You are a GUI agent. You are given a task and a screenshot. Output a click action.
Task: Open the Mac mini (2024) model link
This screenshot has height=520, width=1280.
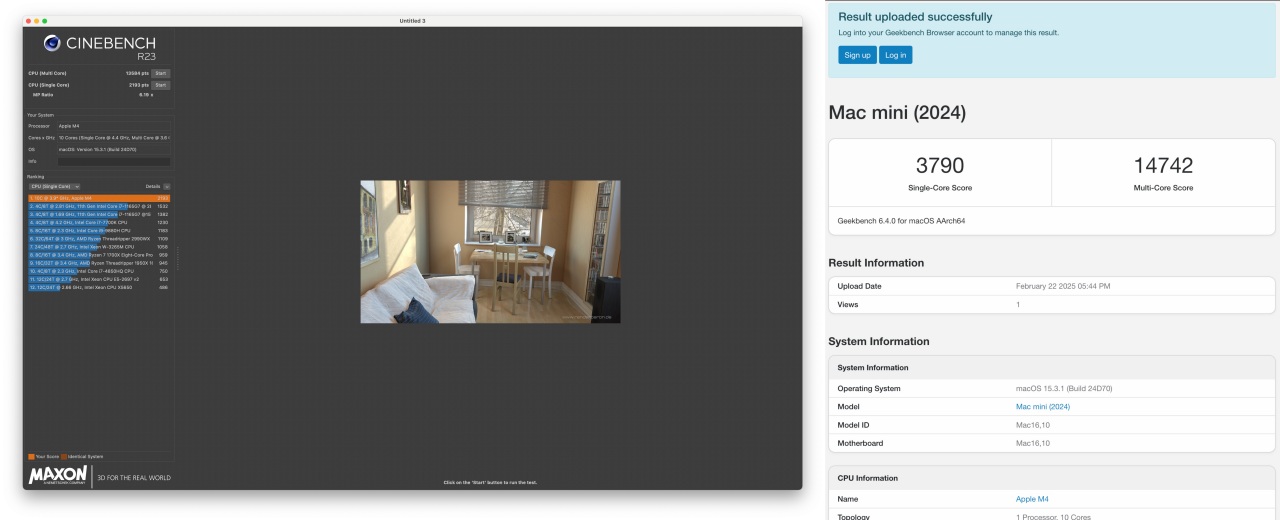[1042, 406]
